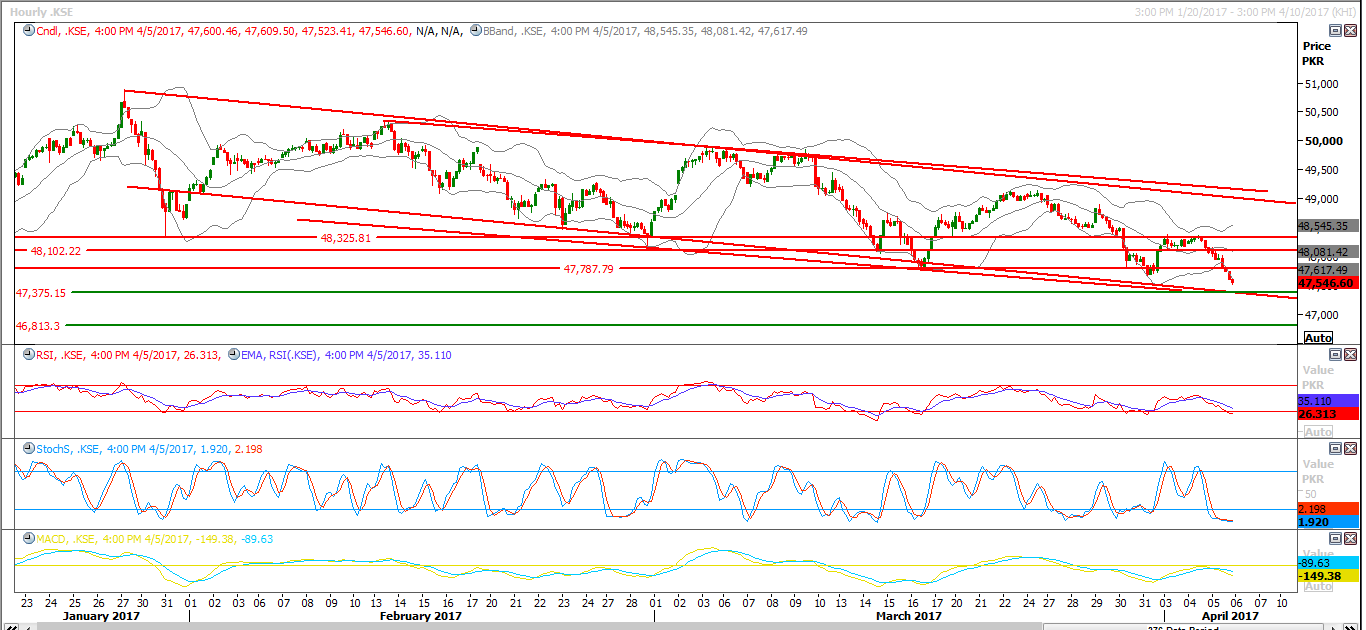
Task: Click the Price PKR axis title
Action: click(1316, 53)
